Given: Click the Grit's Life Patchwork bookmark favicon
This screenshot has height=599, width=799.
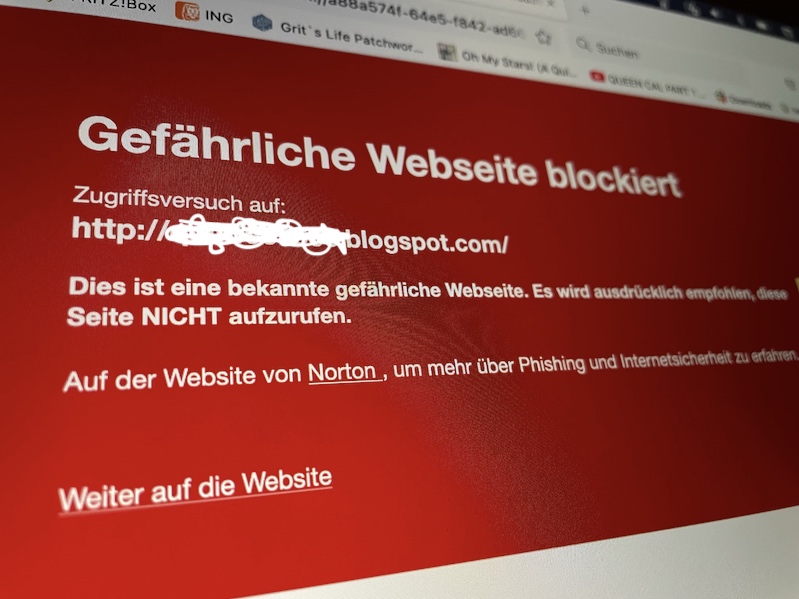Looking at the screenshot, I should pyautogui.click(x=262, y=22).
